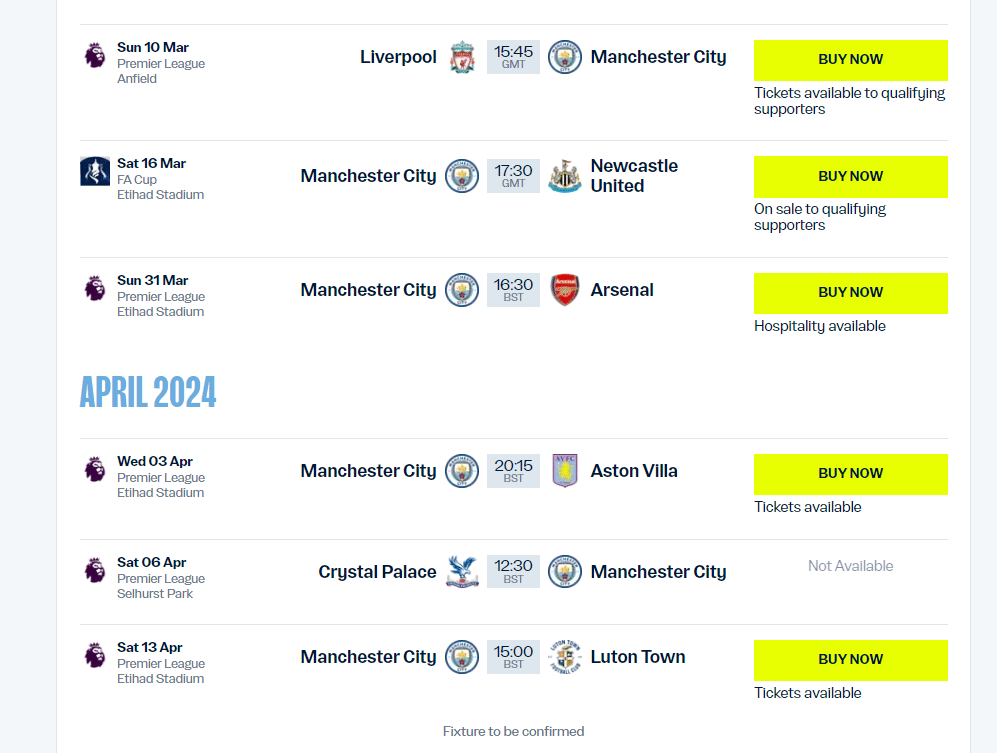Click the 16:30 BST kick-off time box
This screenshot has width=997, height=753.
point(513,290)
